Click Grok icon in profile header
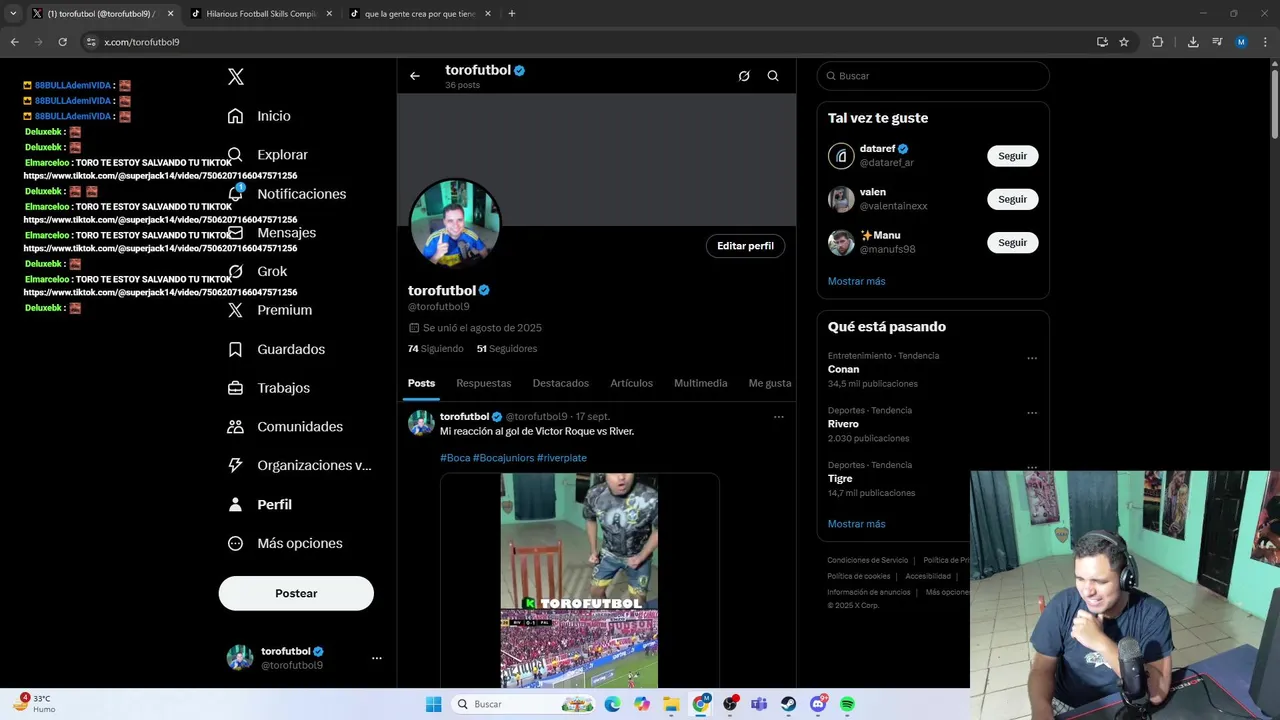The width and height of the screenshot is (1280, 720). [x=744, y=76]
